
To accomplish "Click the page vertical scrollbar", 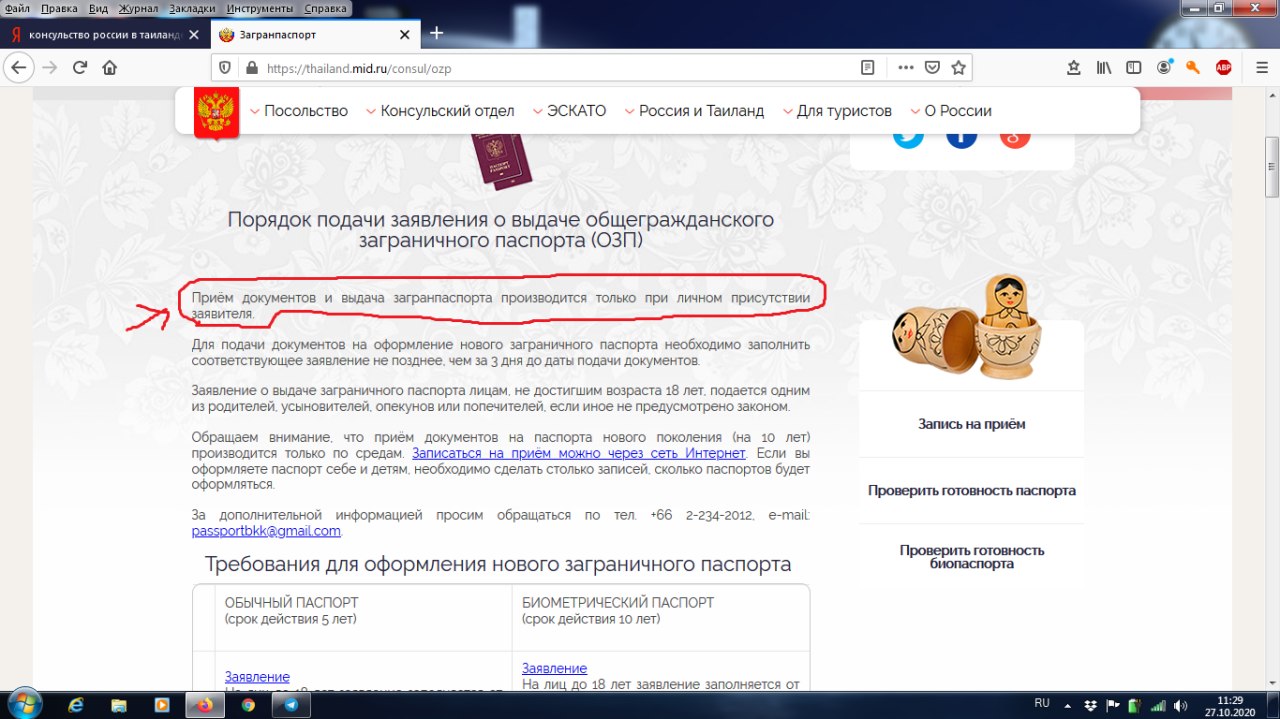I will pyautogui.click(x=1272, y=165).
